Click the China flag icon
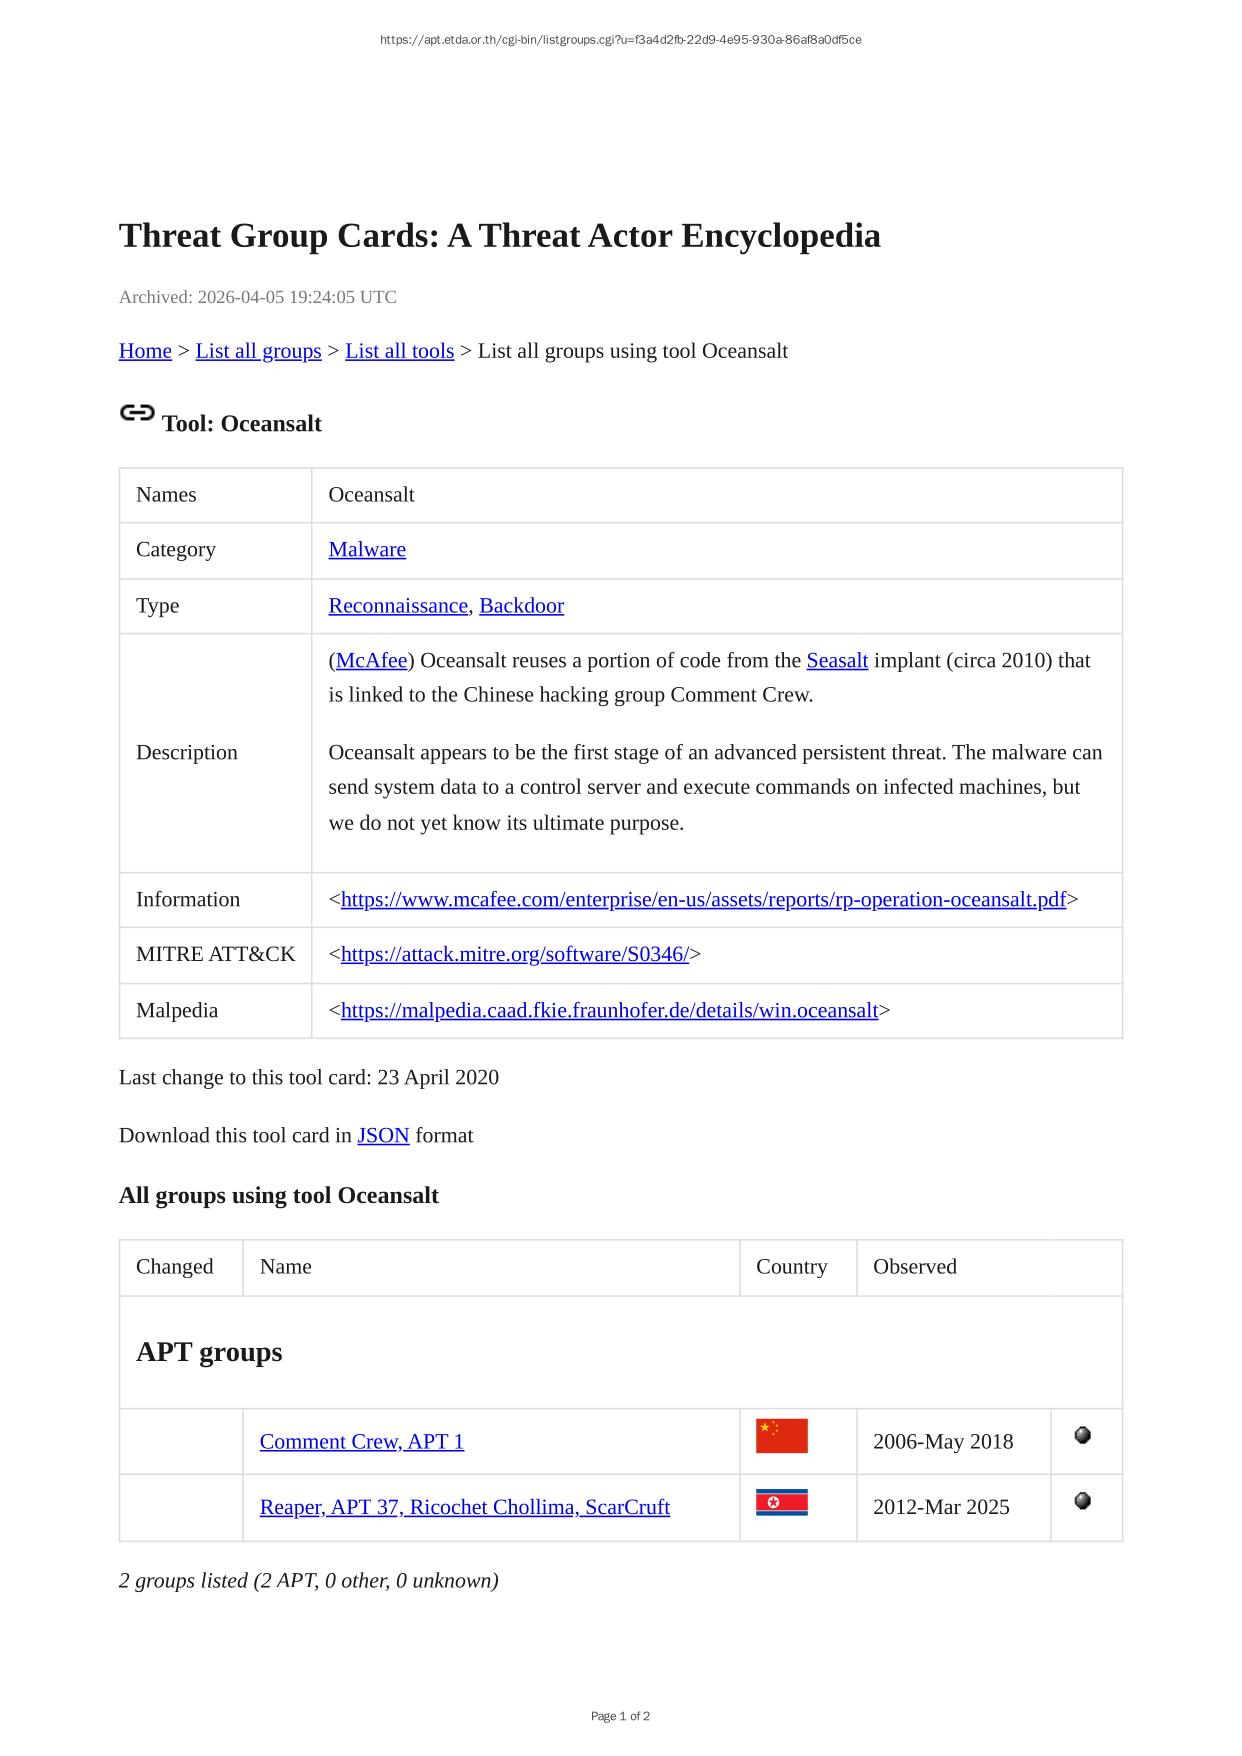The height and width of the screenshot is (1756, 1242). point(781,1436)
